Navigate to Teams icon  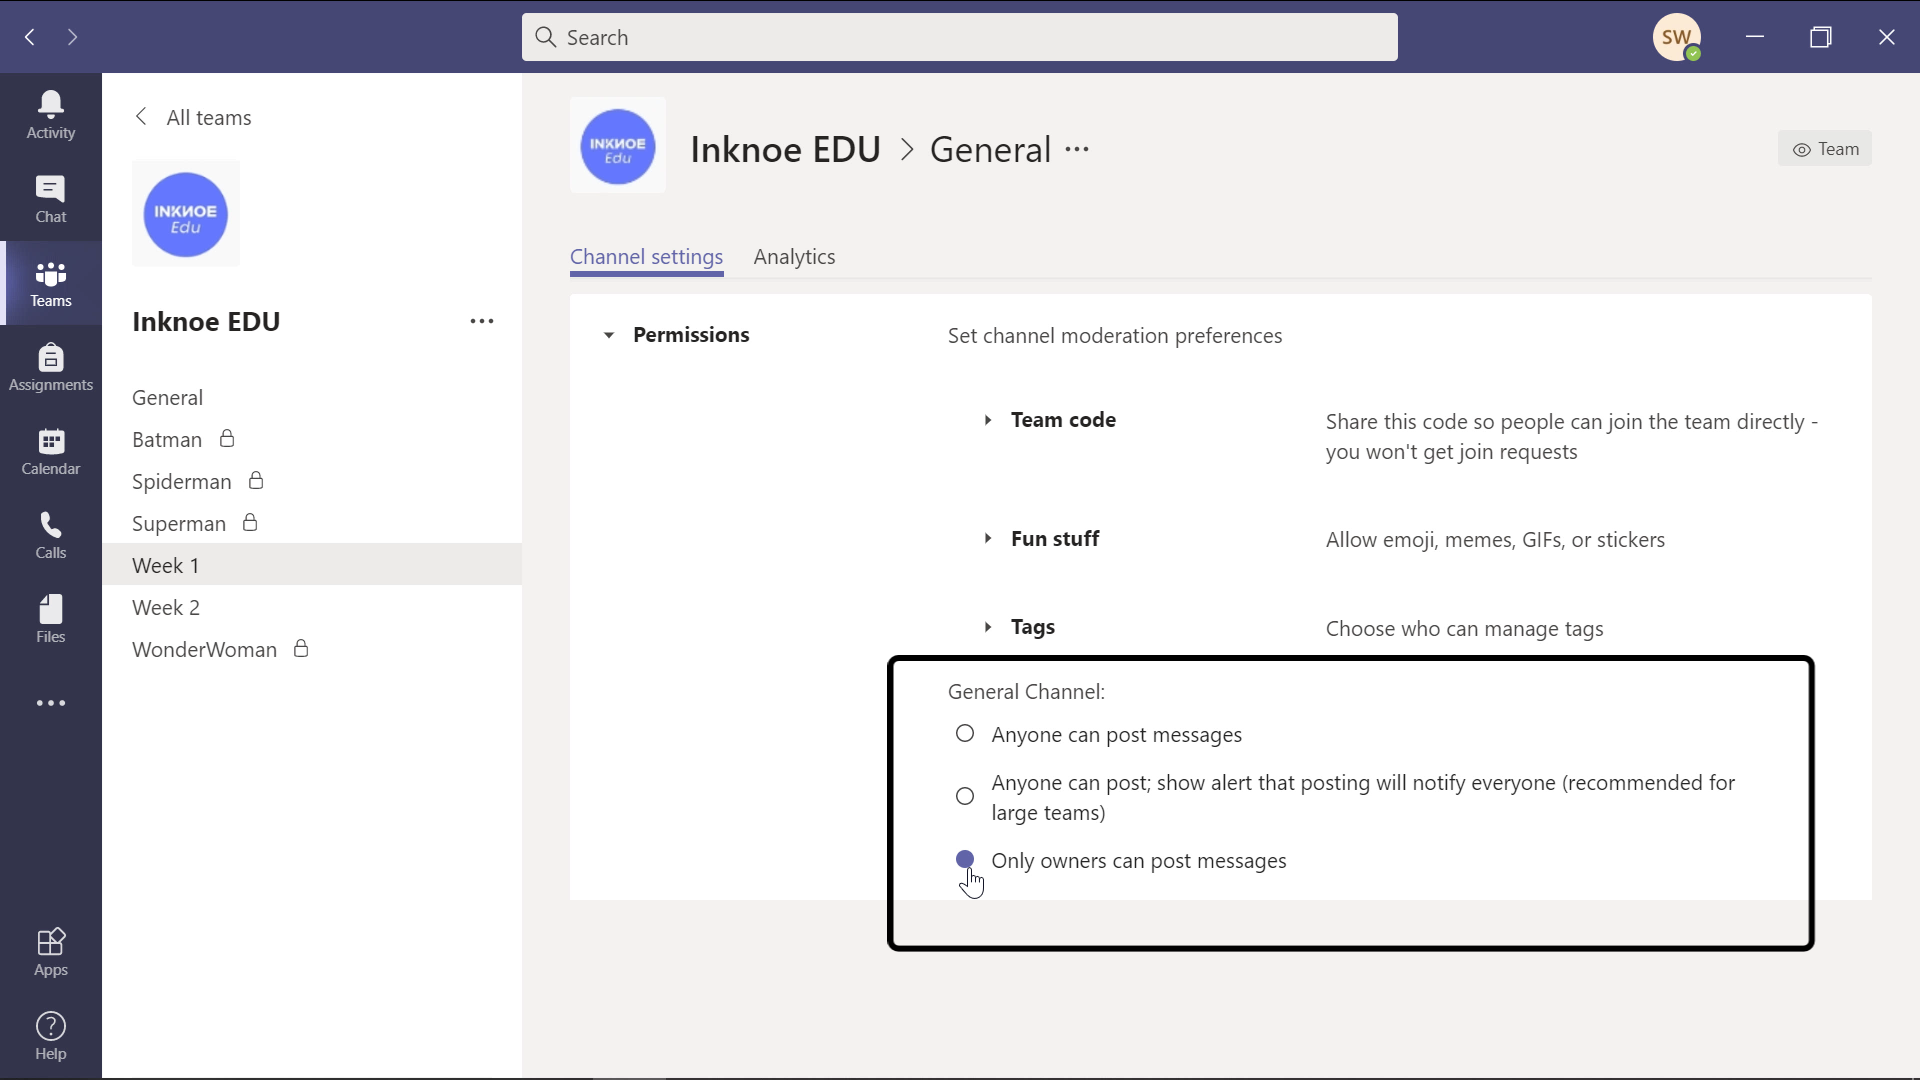[50, 282]
